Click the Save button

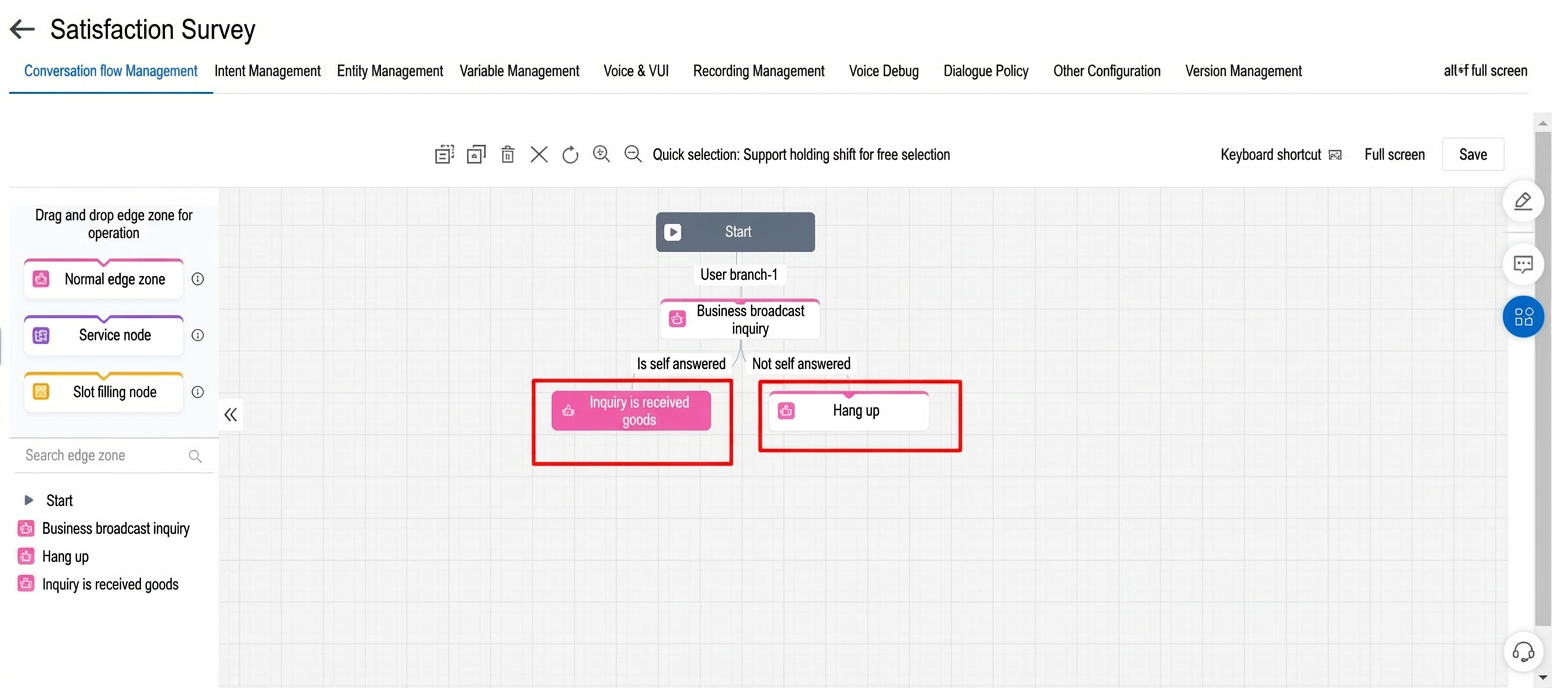click(1473, 154)
